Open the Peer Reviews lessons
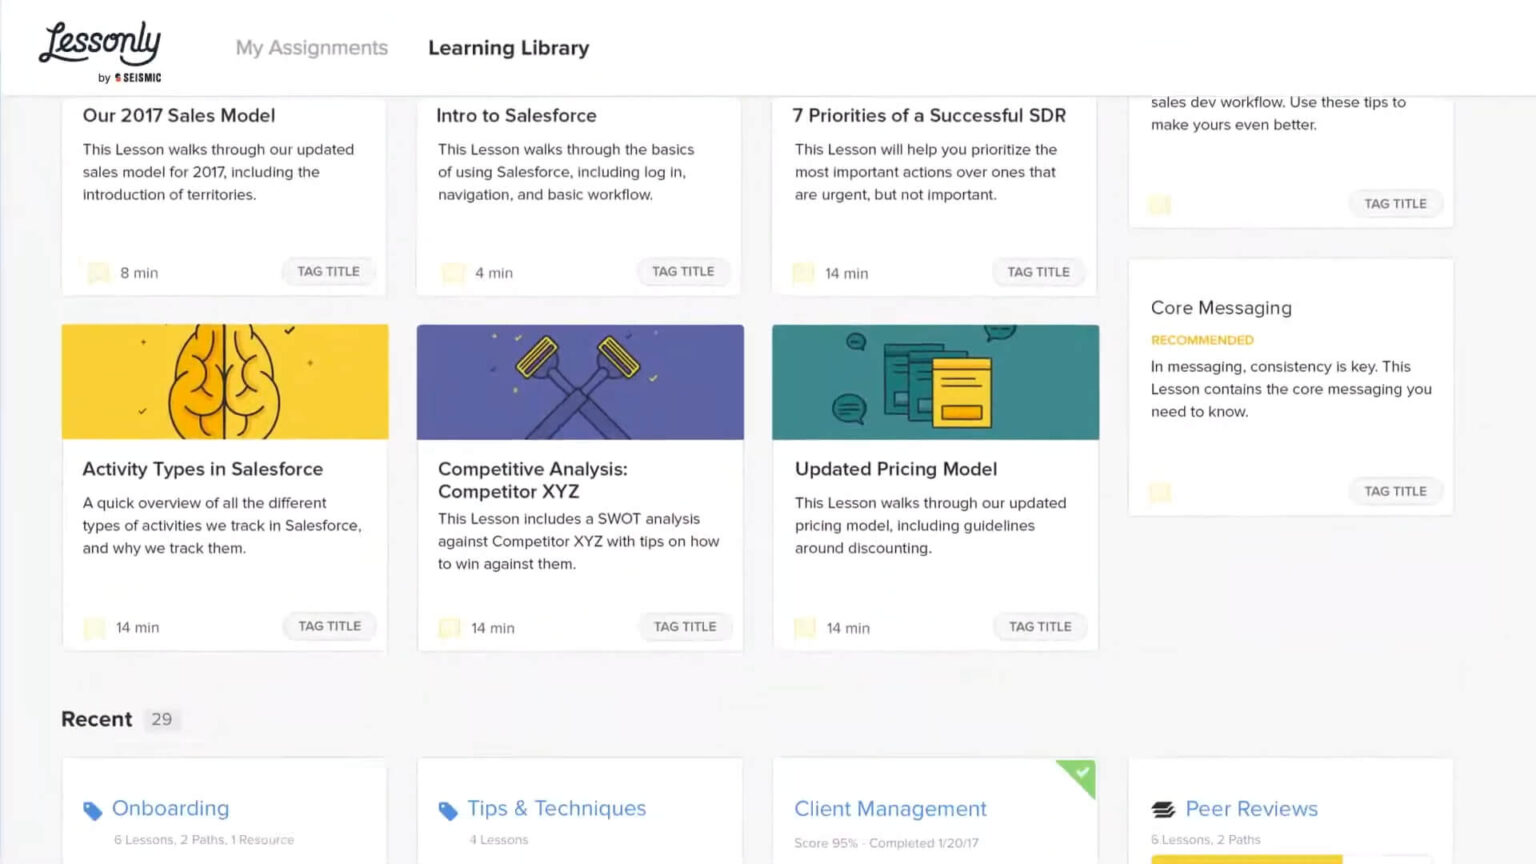This screenshot has height=864, width=1536. [x=1251, y=808]
